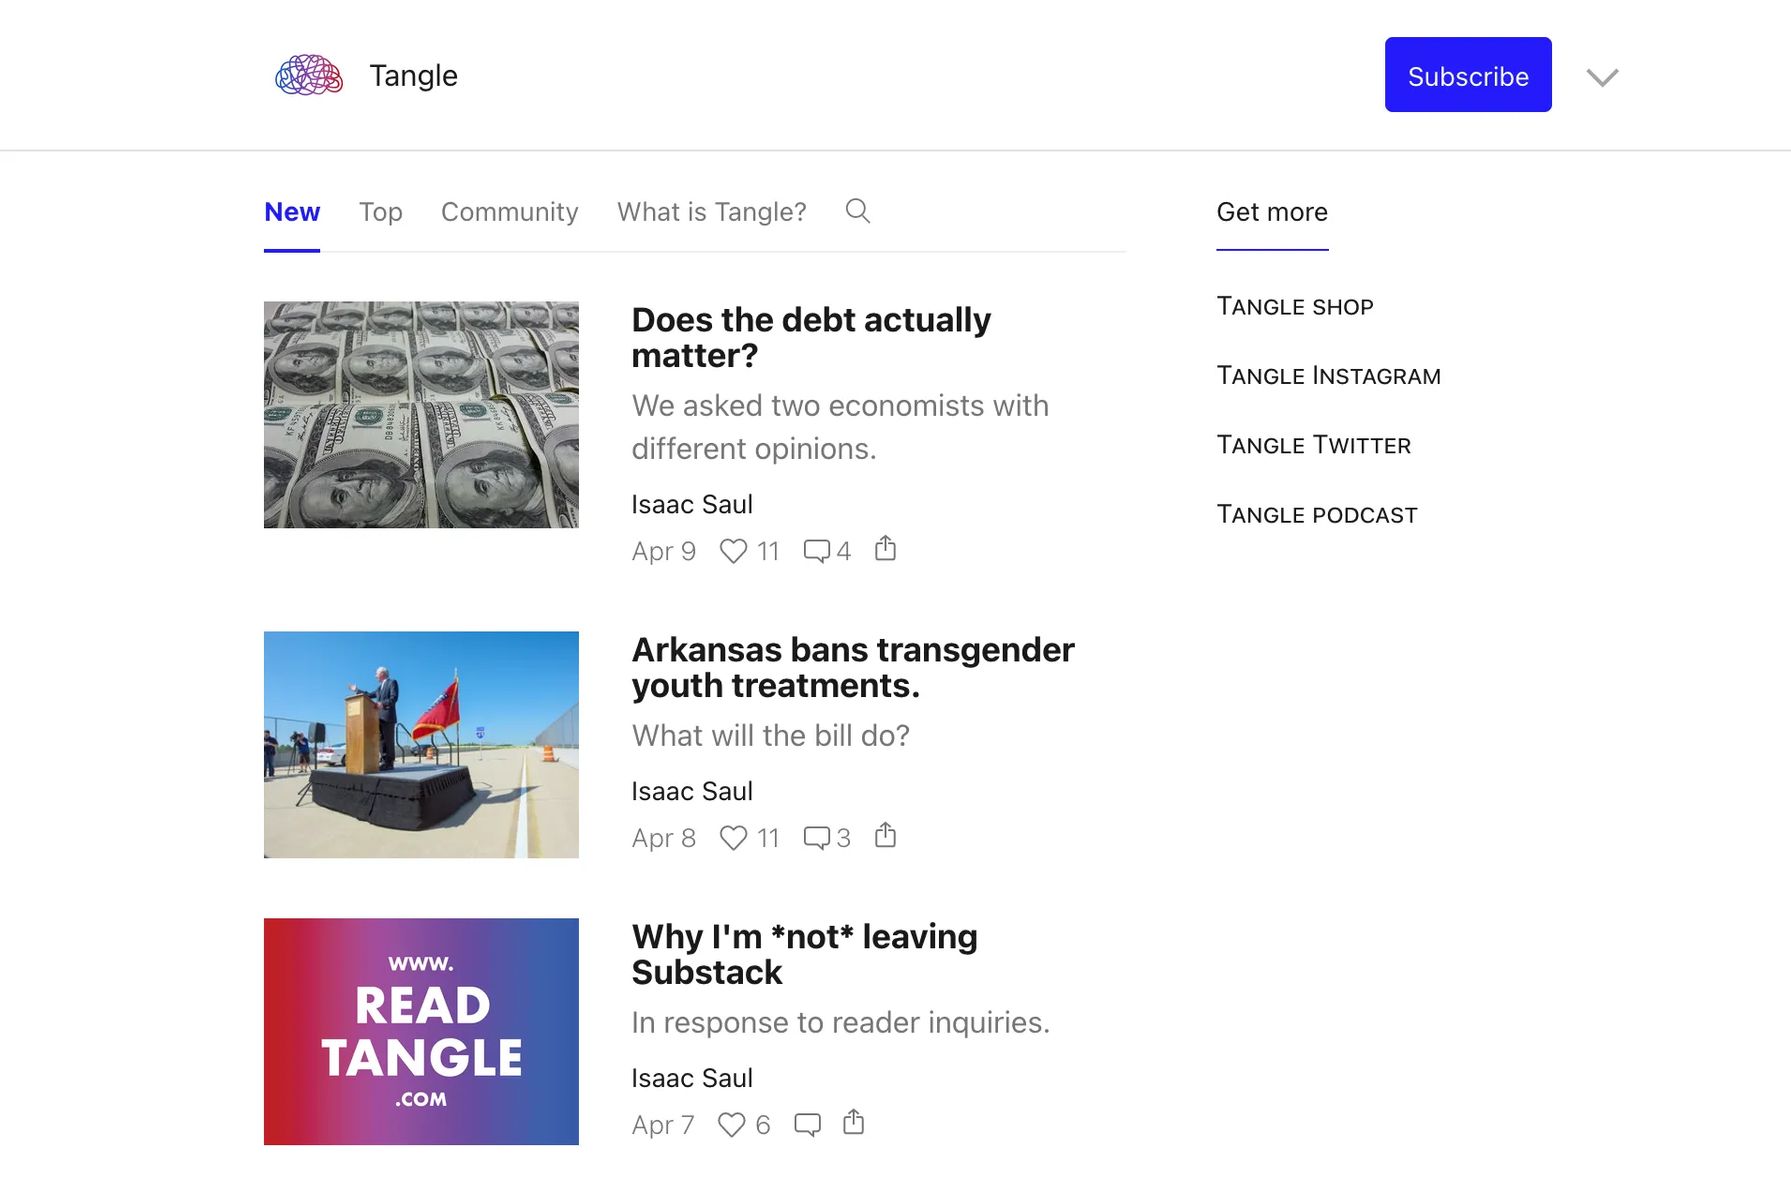The height and width of the screenshot is (1200, 1791).
Task: Expand the menu next to Subscribe
Action: 1601,76
